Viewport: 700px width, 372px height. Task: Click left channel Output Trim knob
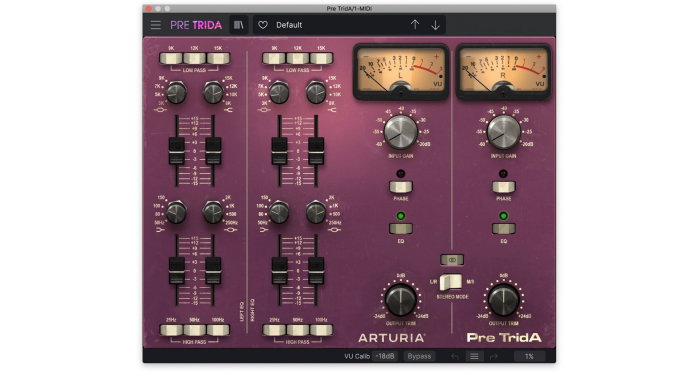coord(400,300)
